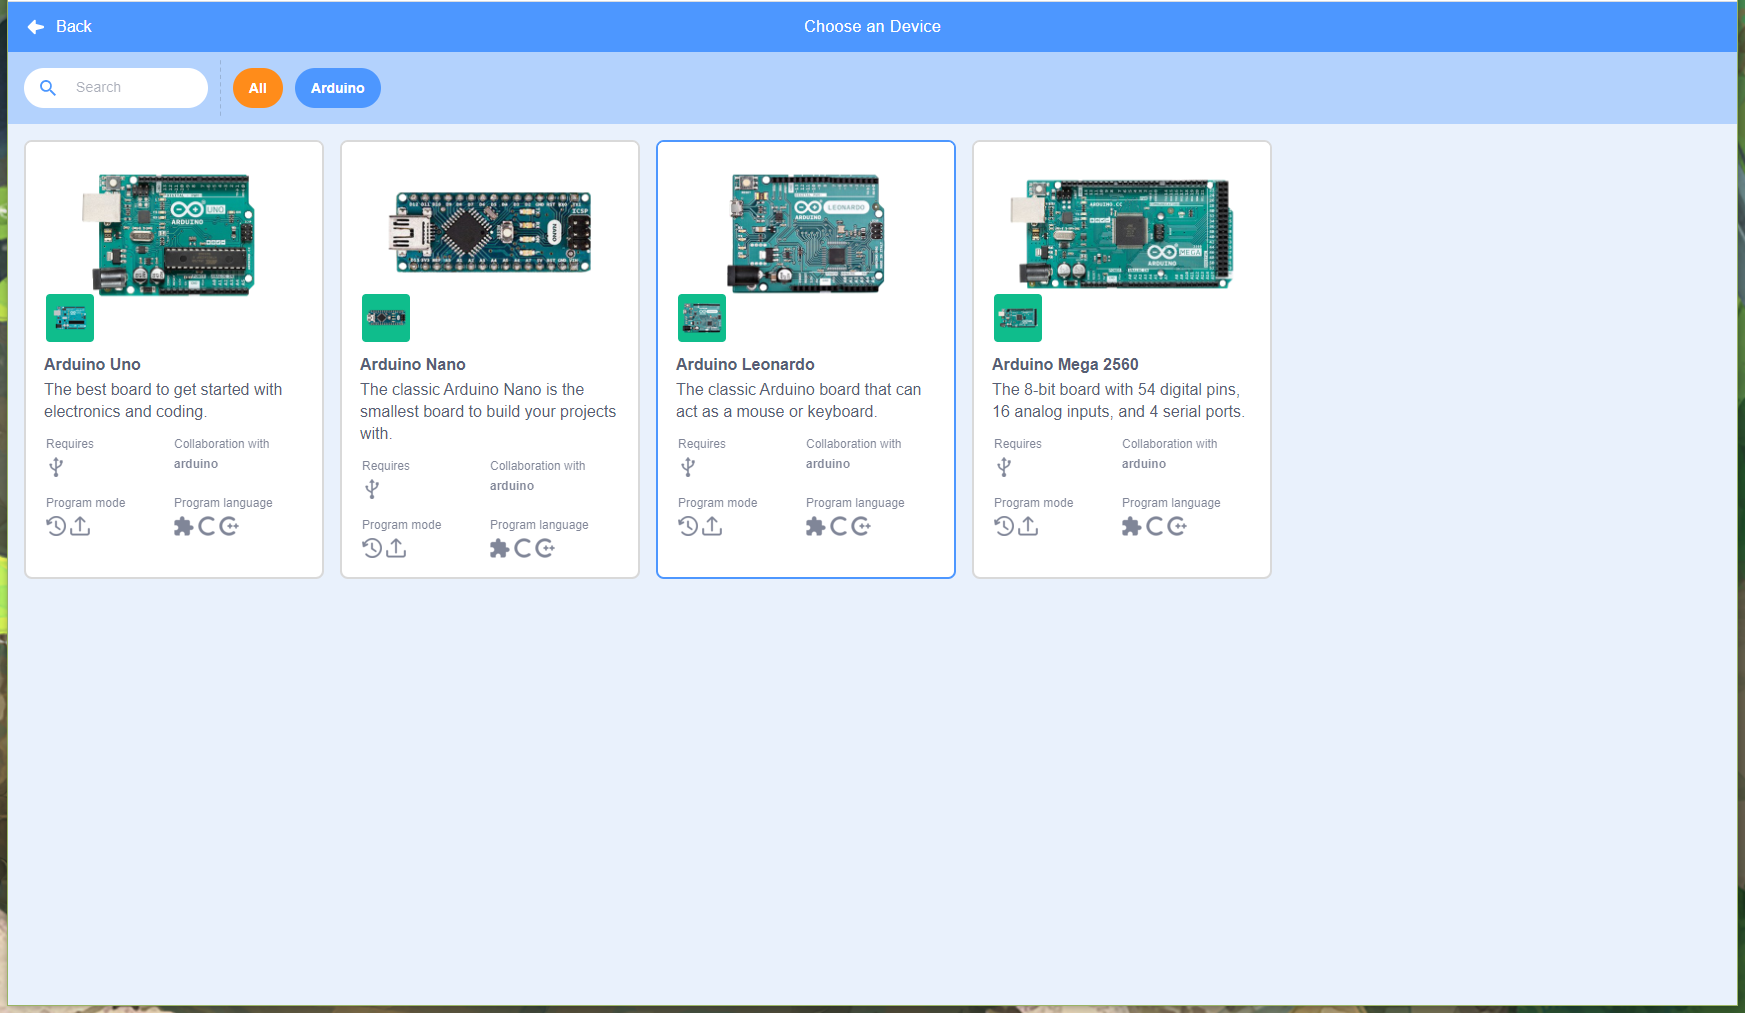Choose the Arduino Nano board photo

pyautogui.click(x=490, y=233)
